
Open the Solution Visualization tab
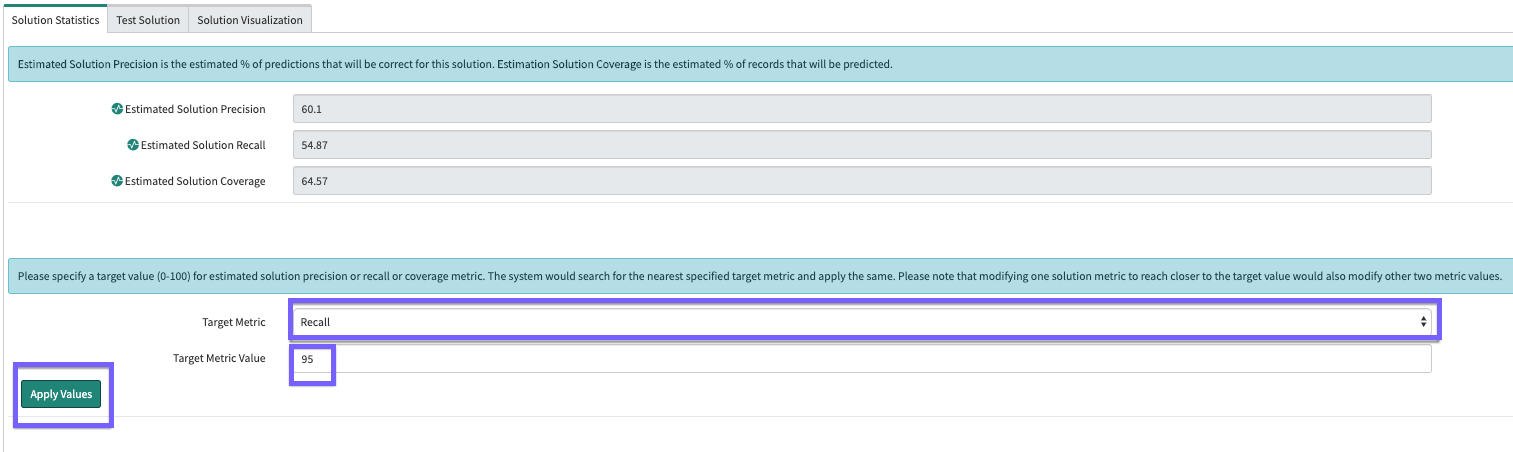(250, 19)
